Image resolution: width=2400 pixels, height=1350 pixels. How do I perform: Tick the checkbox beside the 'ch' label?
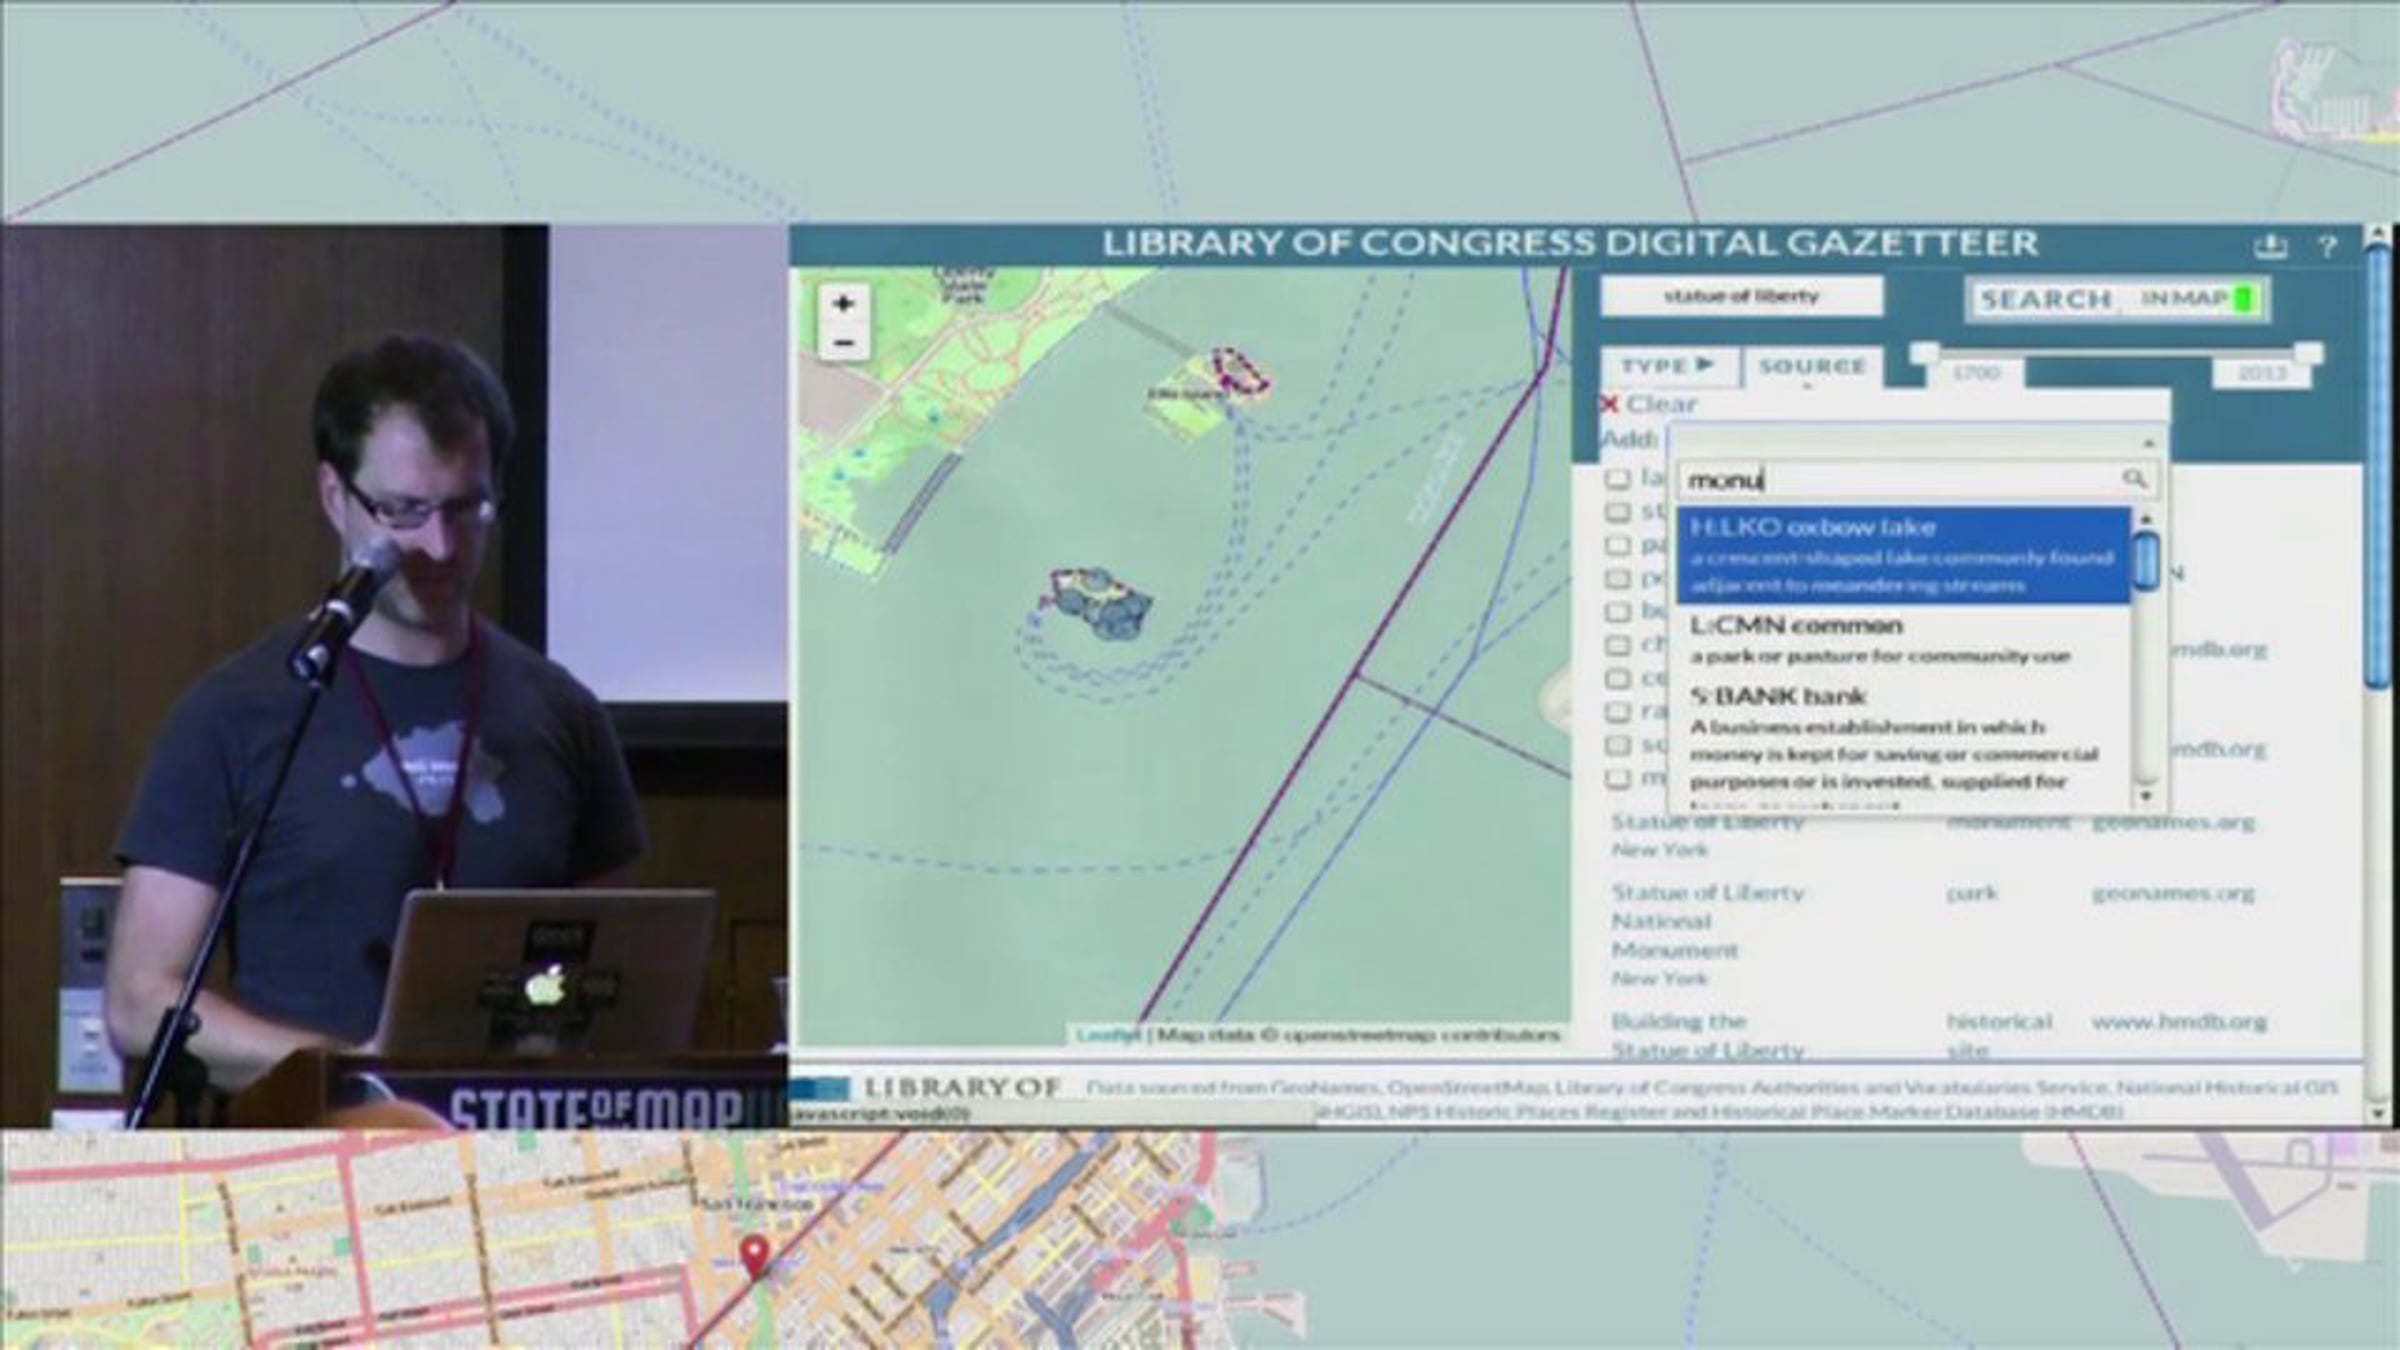[1617, 645]
